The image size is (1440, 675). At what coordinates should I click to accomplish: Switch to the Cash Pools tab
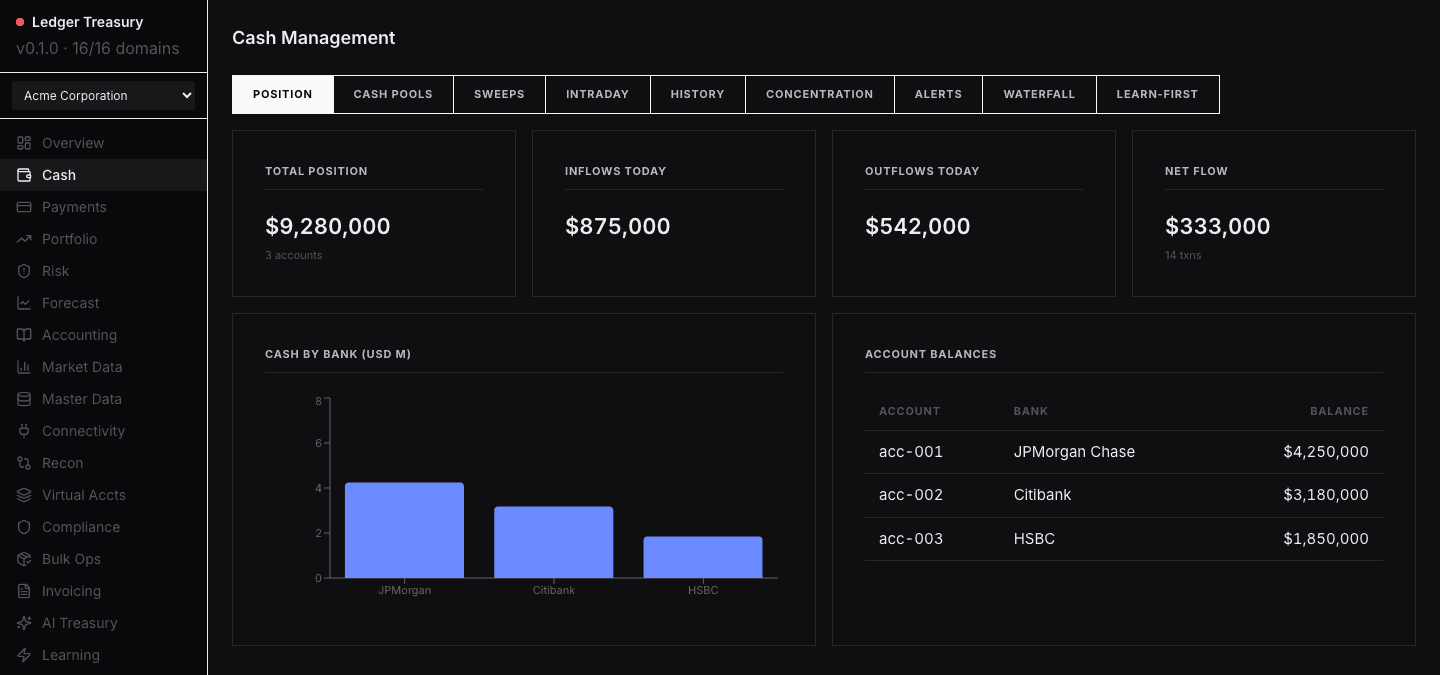(393, 94)
